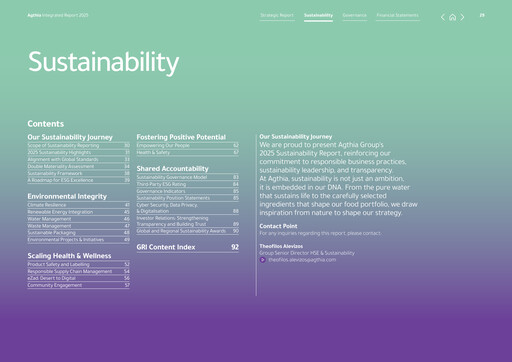Open the Community Engagement entry
Screen dimensions: 512x362
click(x=79, y=285)
